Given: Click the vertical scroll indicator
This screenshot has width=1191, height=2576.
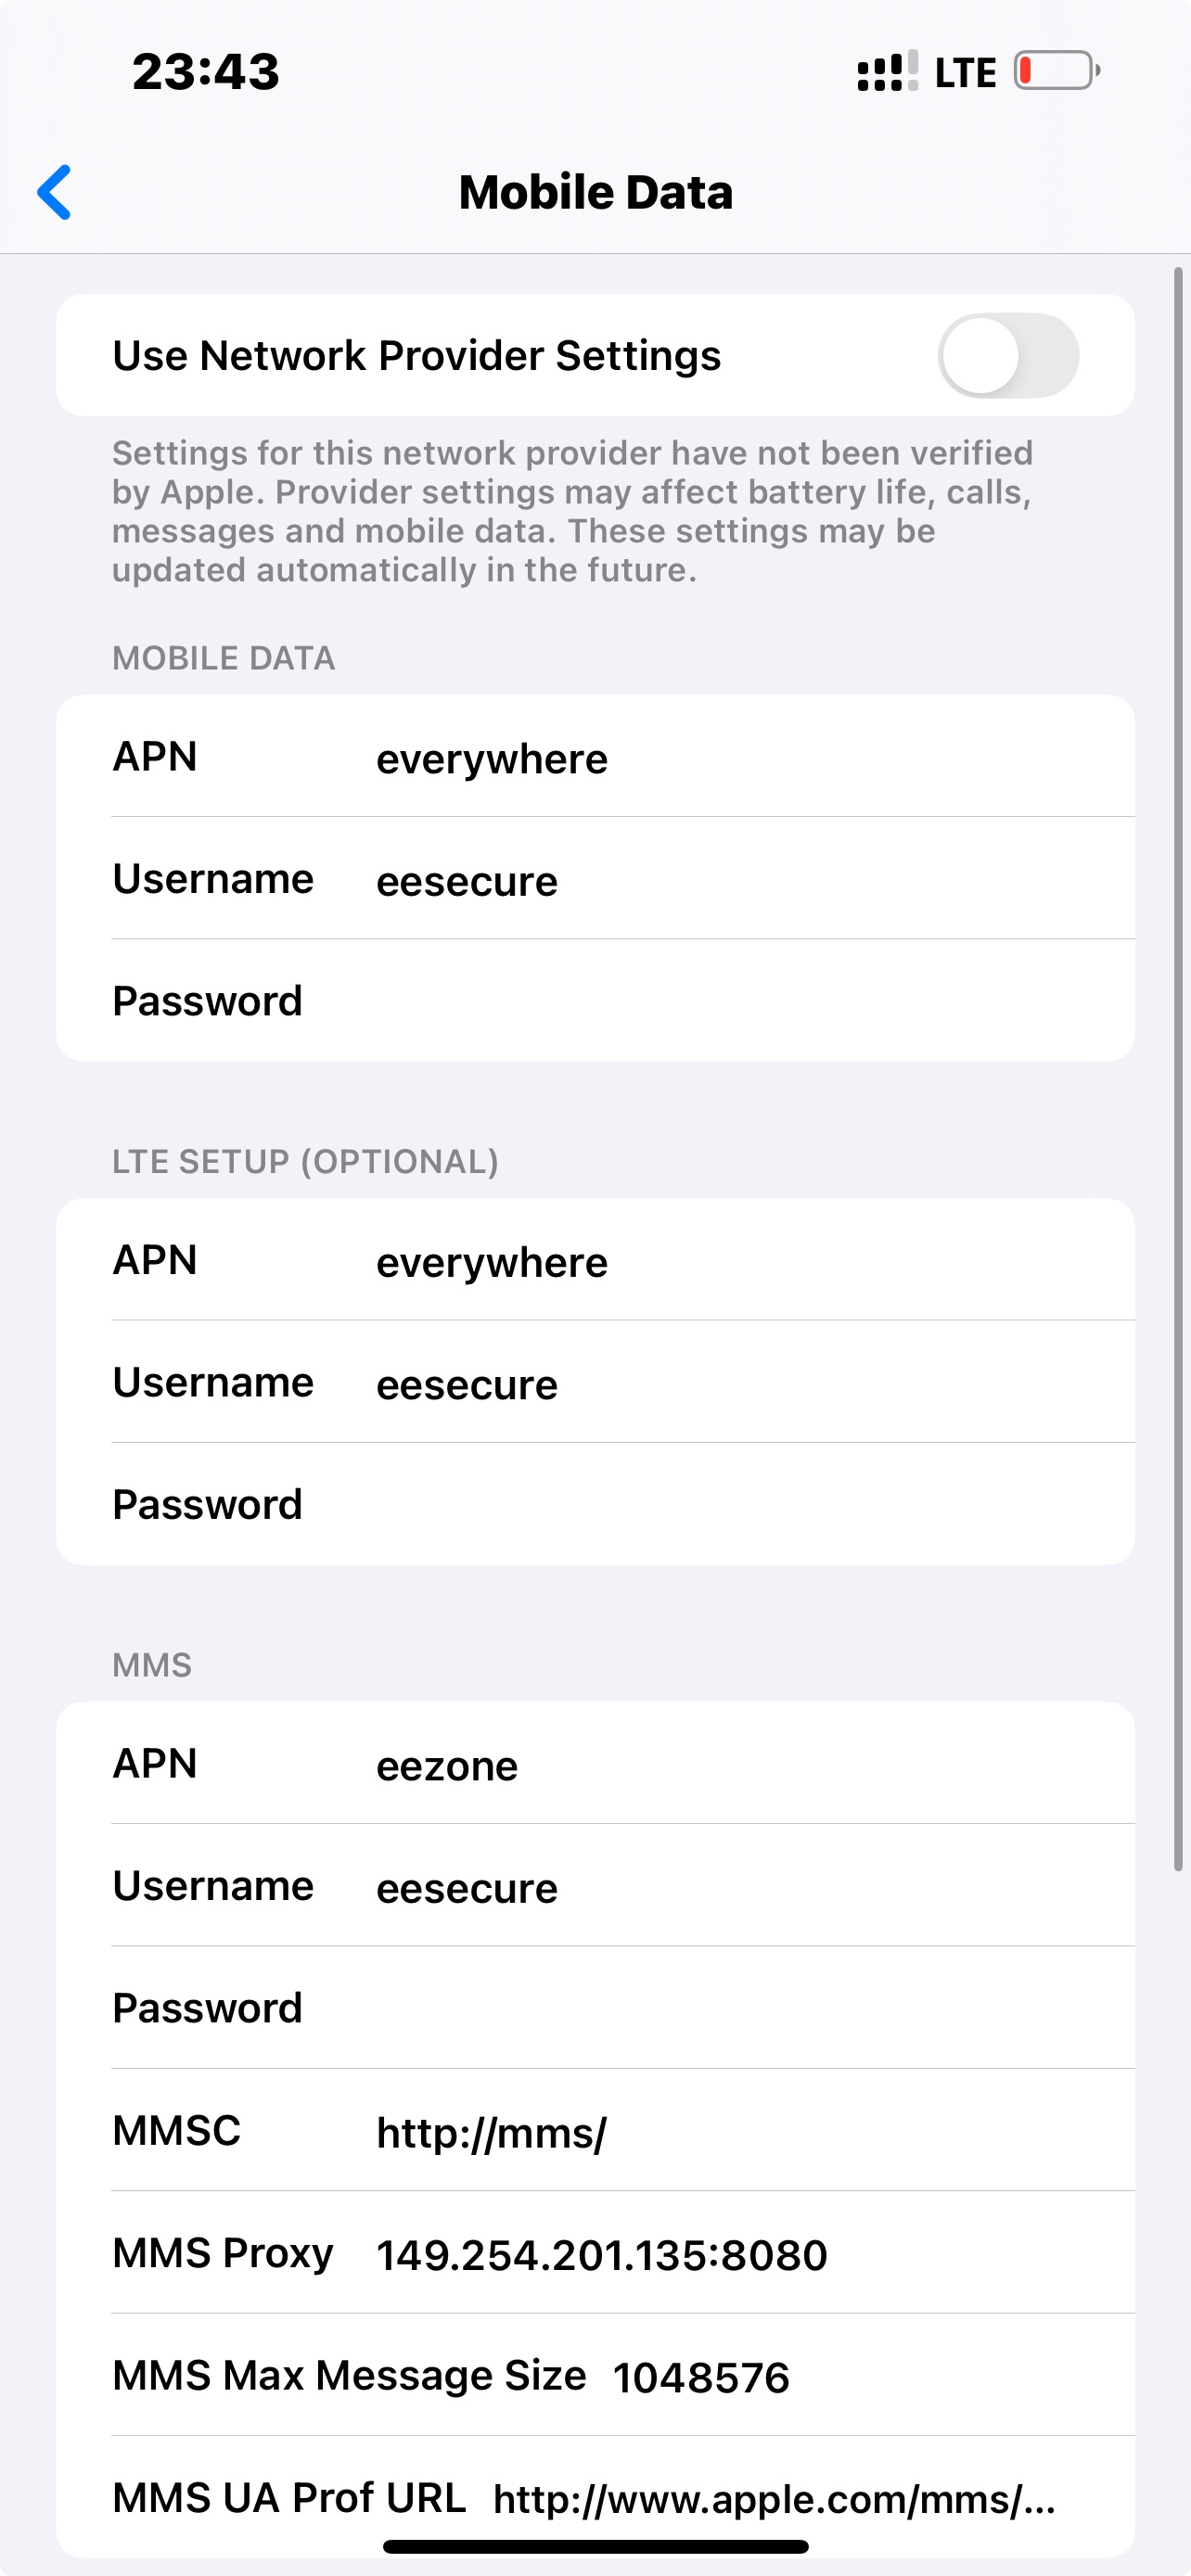Looking at the screenshot, I should pos(1178,1068).
